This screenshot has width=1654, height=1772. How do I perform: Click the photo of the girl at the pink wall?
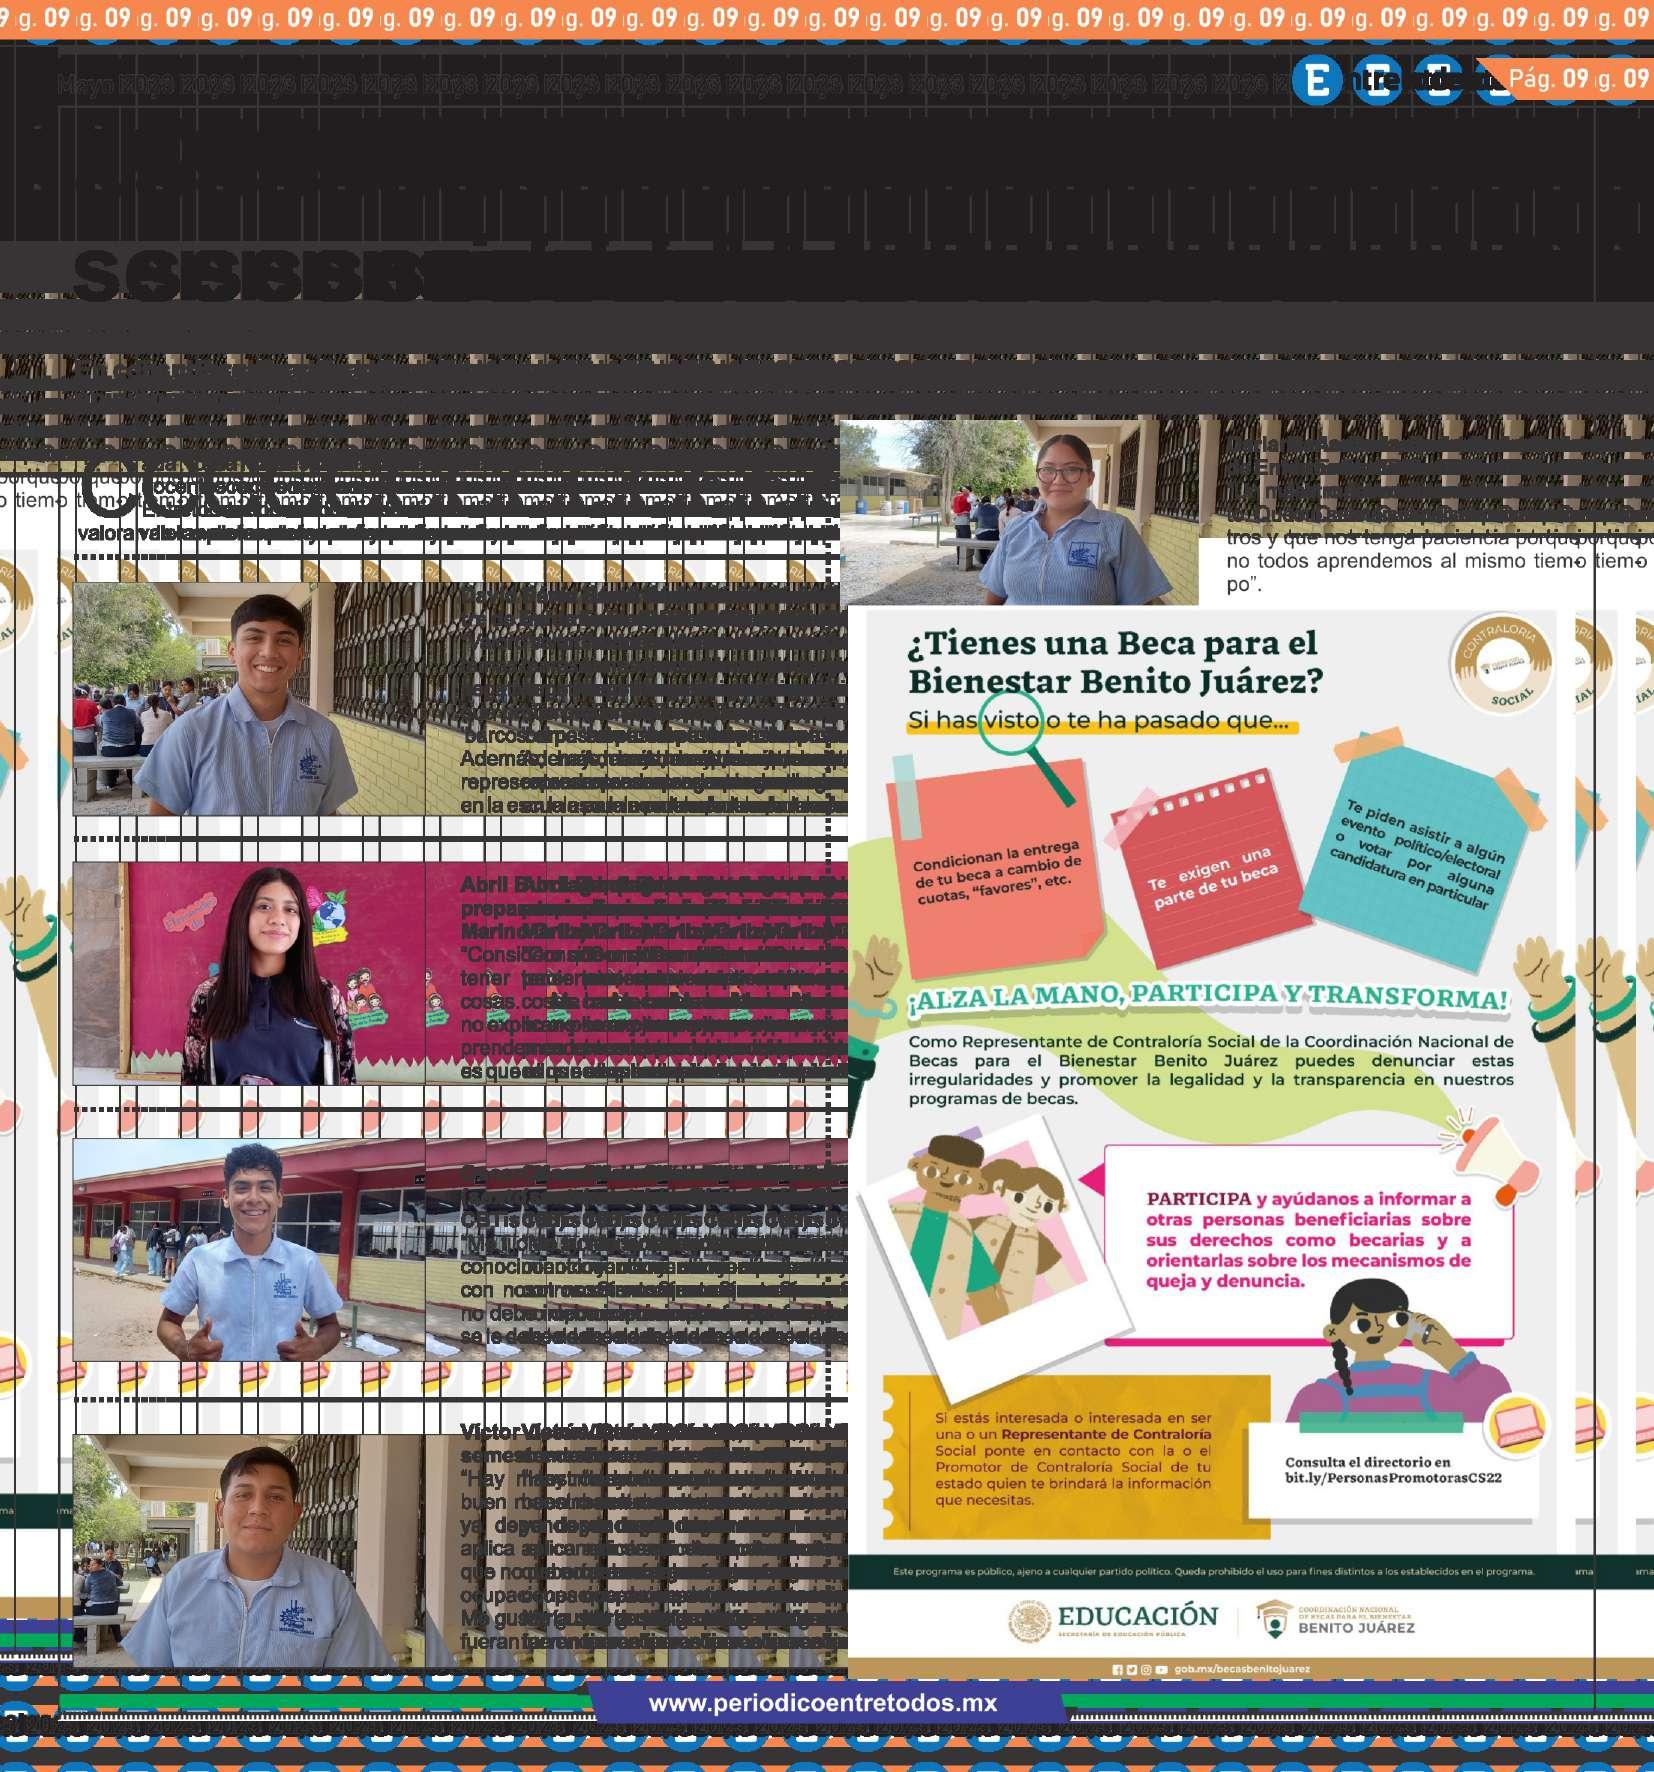pyautogui.click(x=249, y=974)
